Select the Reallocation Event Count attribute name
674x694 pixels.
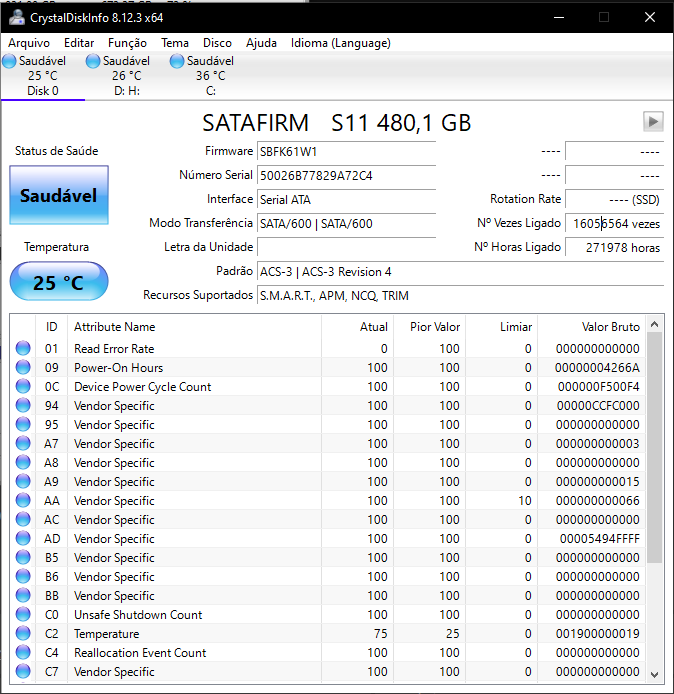click(x=140, y=653)
